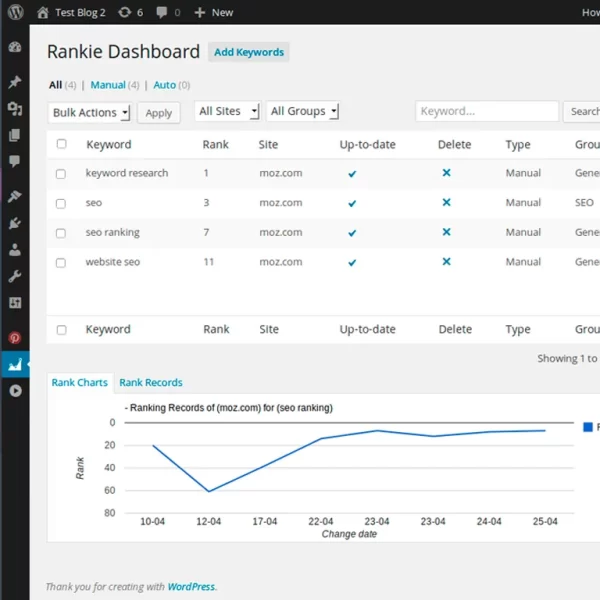Switch to the Rank Records tab
The height and width of the screenshot is (600, 600).
coord(151,382)
